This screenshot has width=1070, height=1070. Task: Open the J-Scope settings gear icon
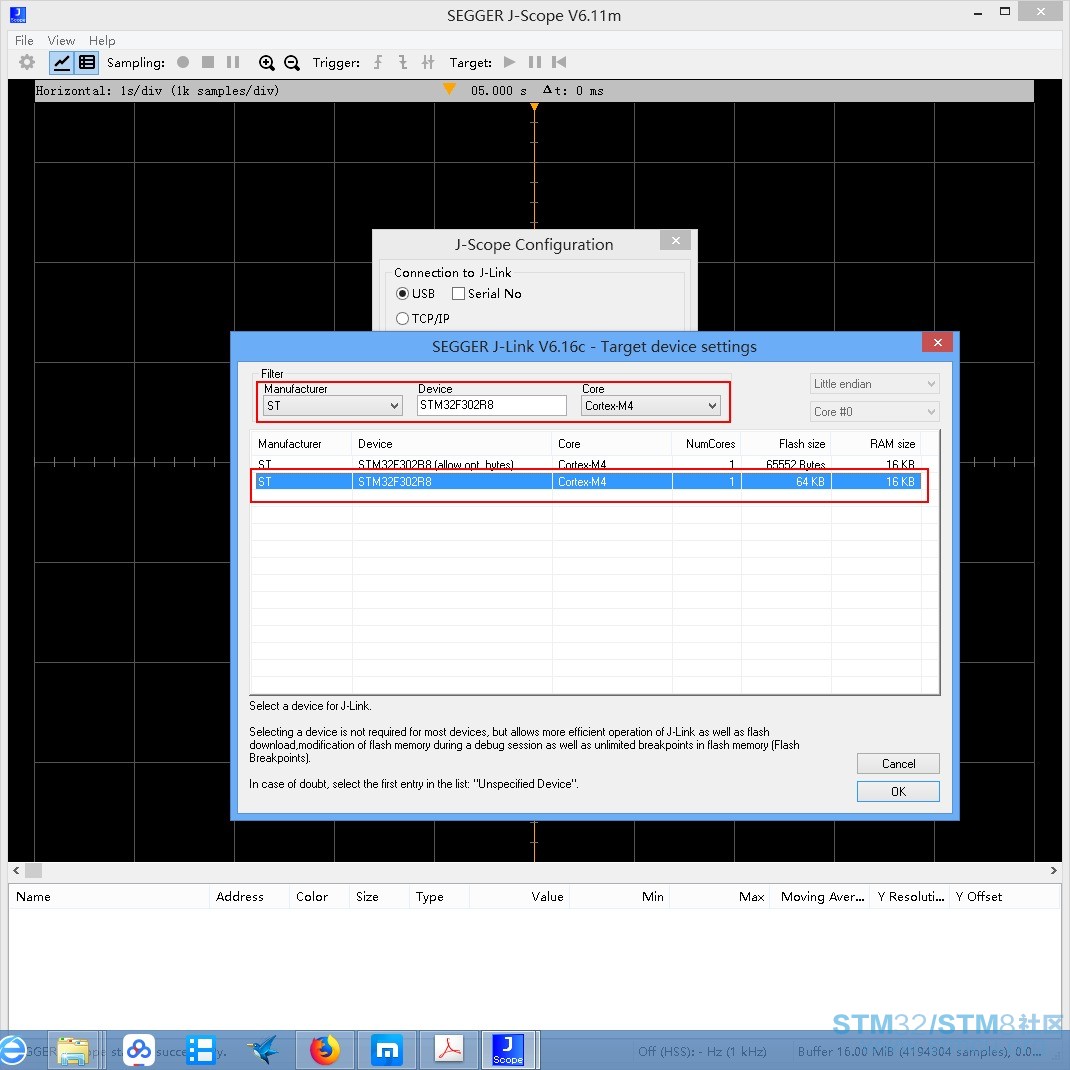[x=27, y=62]
